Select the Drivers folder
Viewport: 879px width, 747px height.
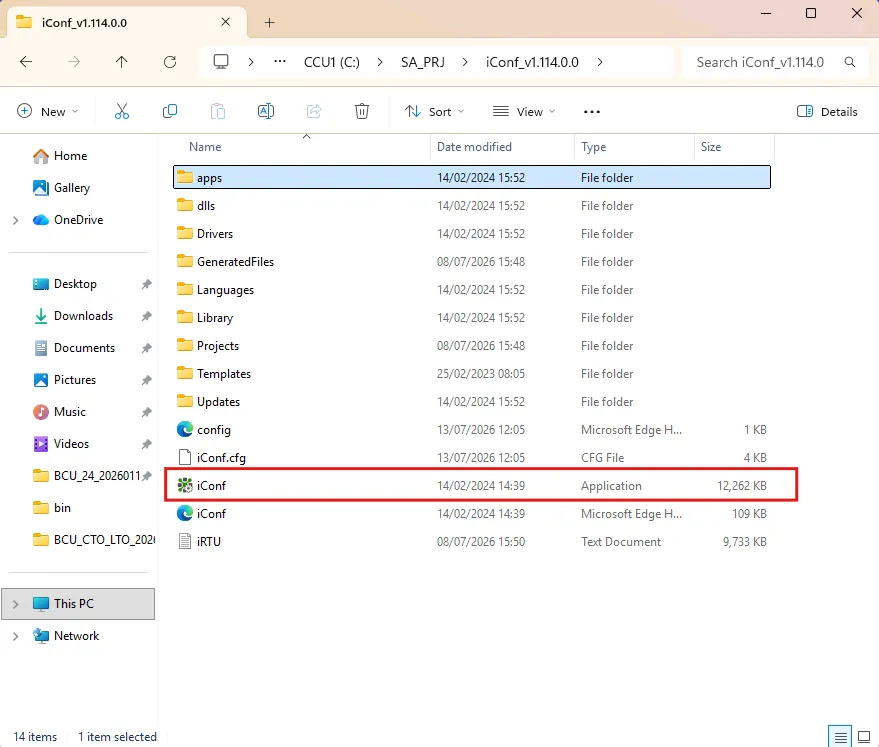click(472, 233)
